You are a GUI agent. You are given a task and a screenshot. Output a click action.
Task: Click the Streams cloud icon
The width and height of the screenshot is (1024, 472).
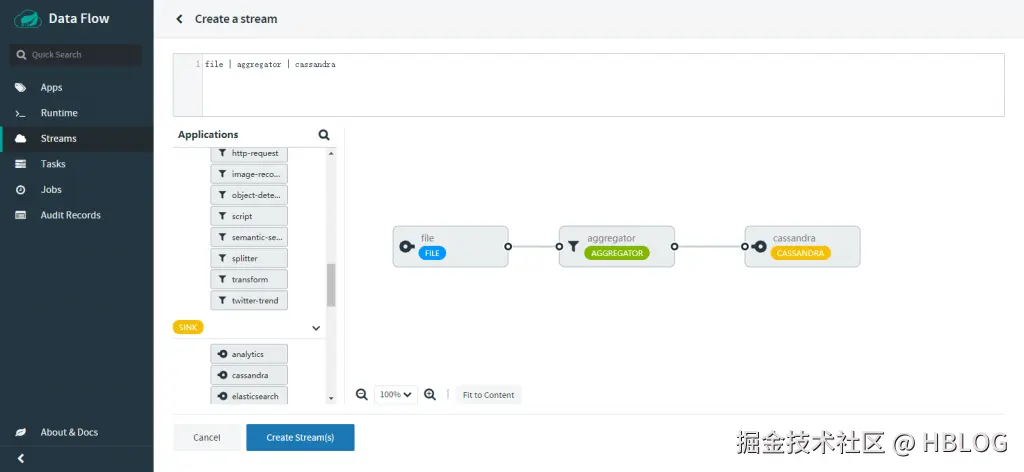(21, 138)
